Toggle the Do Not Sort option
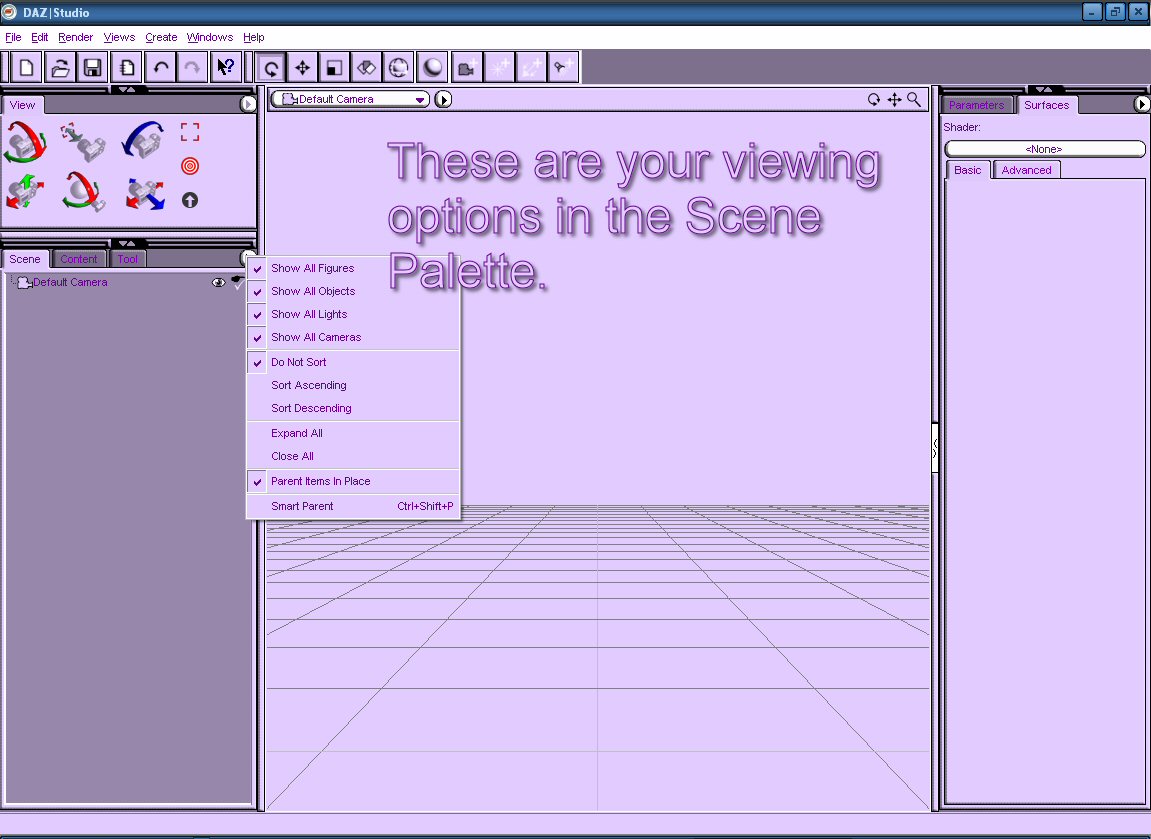 pyautogui.click(x=353, y=363)
